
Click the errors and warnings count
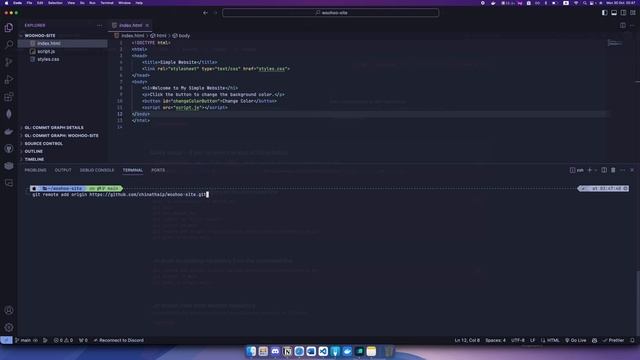click(x=63, y=340)
